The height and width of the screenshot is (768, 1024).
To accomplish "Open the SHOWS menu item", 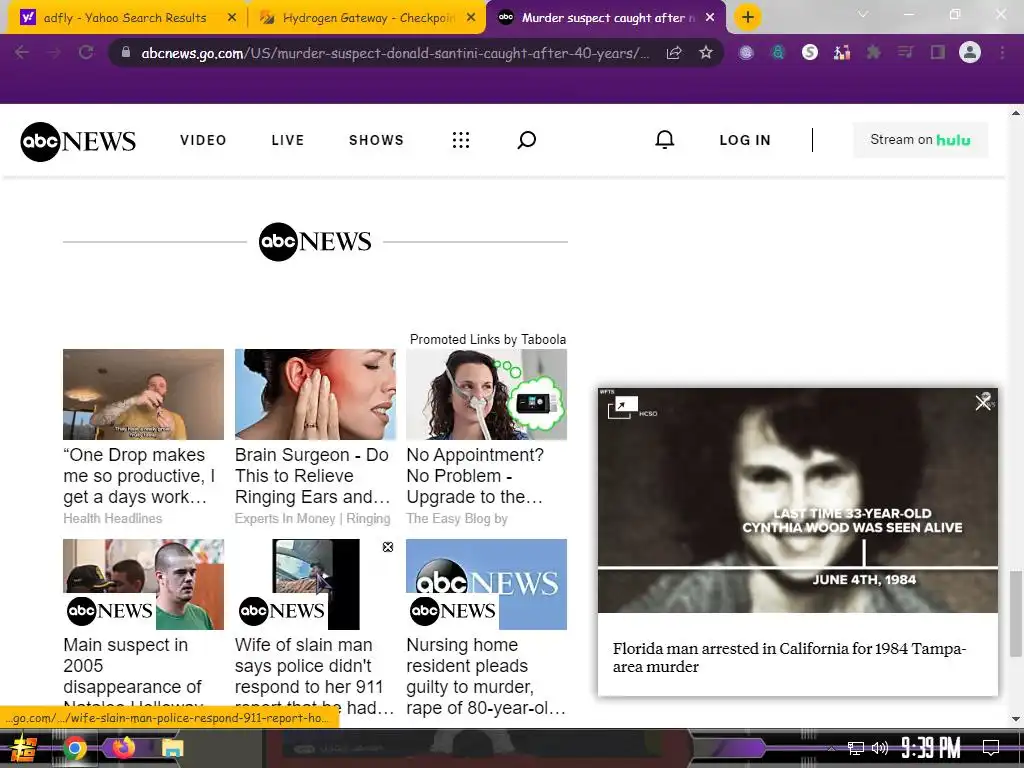I will 376,140.
